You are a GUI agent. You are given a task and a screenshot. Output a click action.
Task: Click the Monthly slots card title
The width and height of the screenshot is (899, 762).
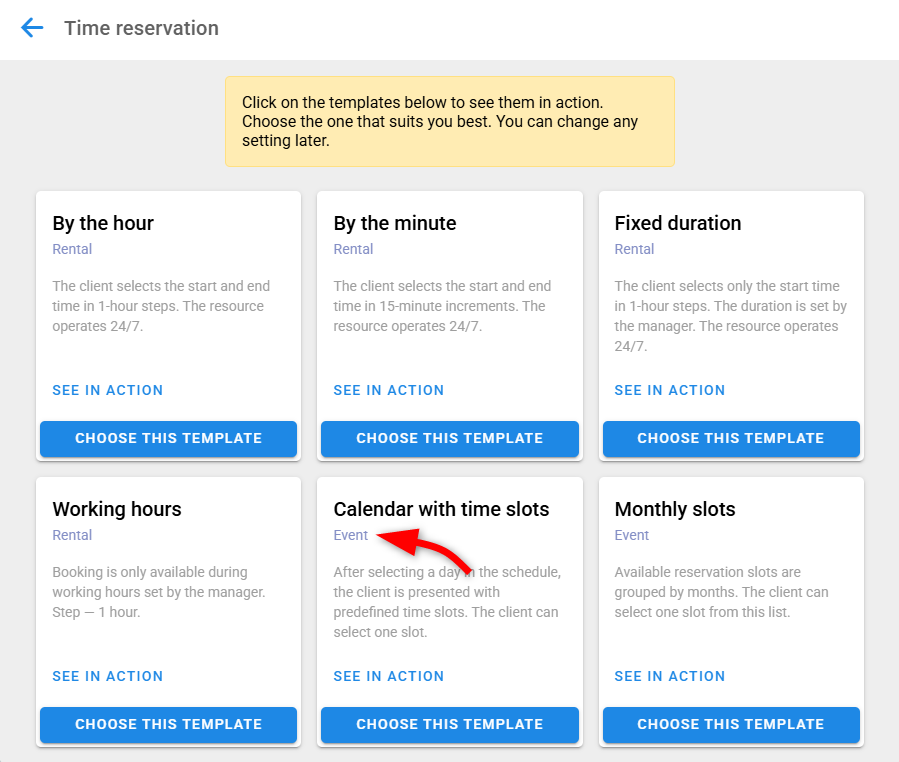[x=675, y=509]
